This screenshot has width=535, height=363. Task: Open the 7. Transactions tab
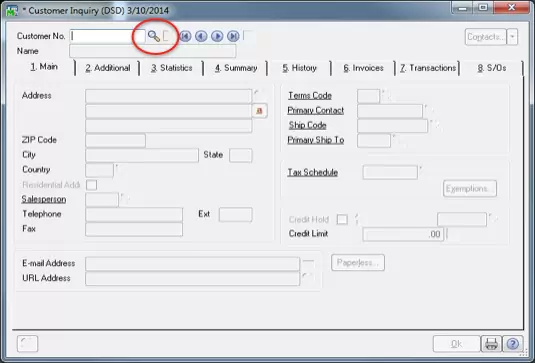(428, 68)
